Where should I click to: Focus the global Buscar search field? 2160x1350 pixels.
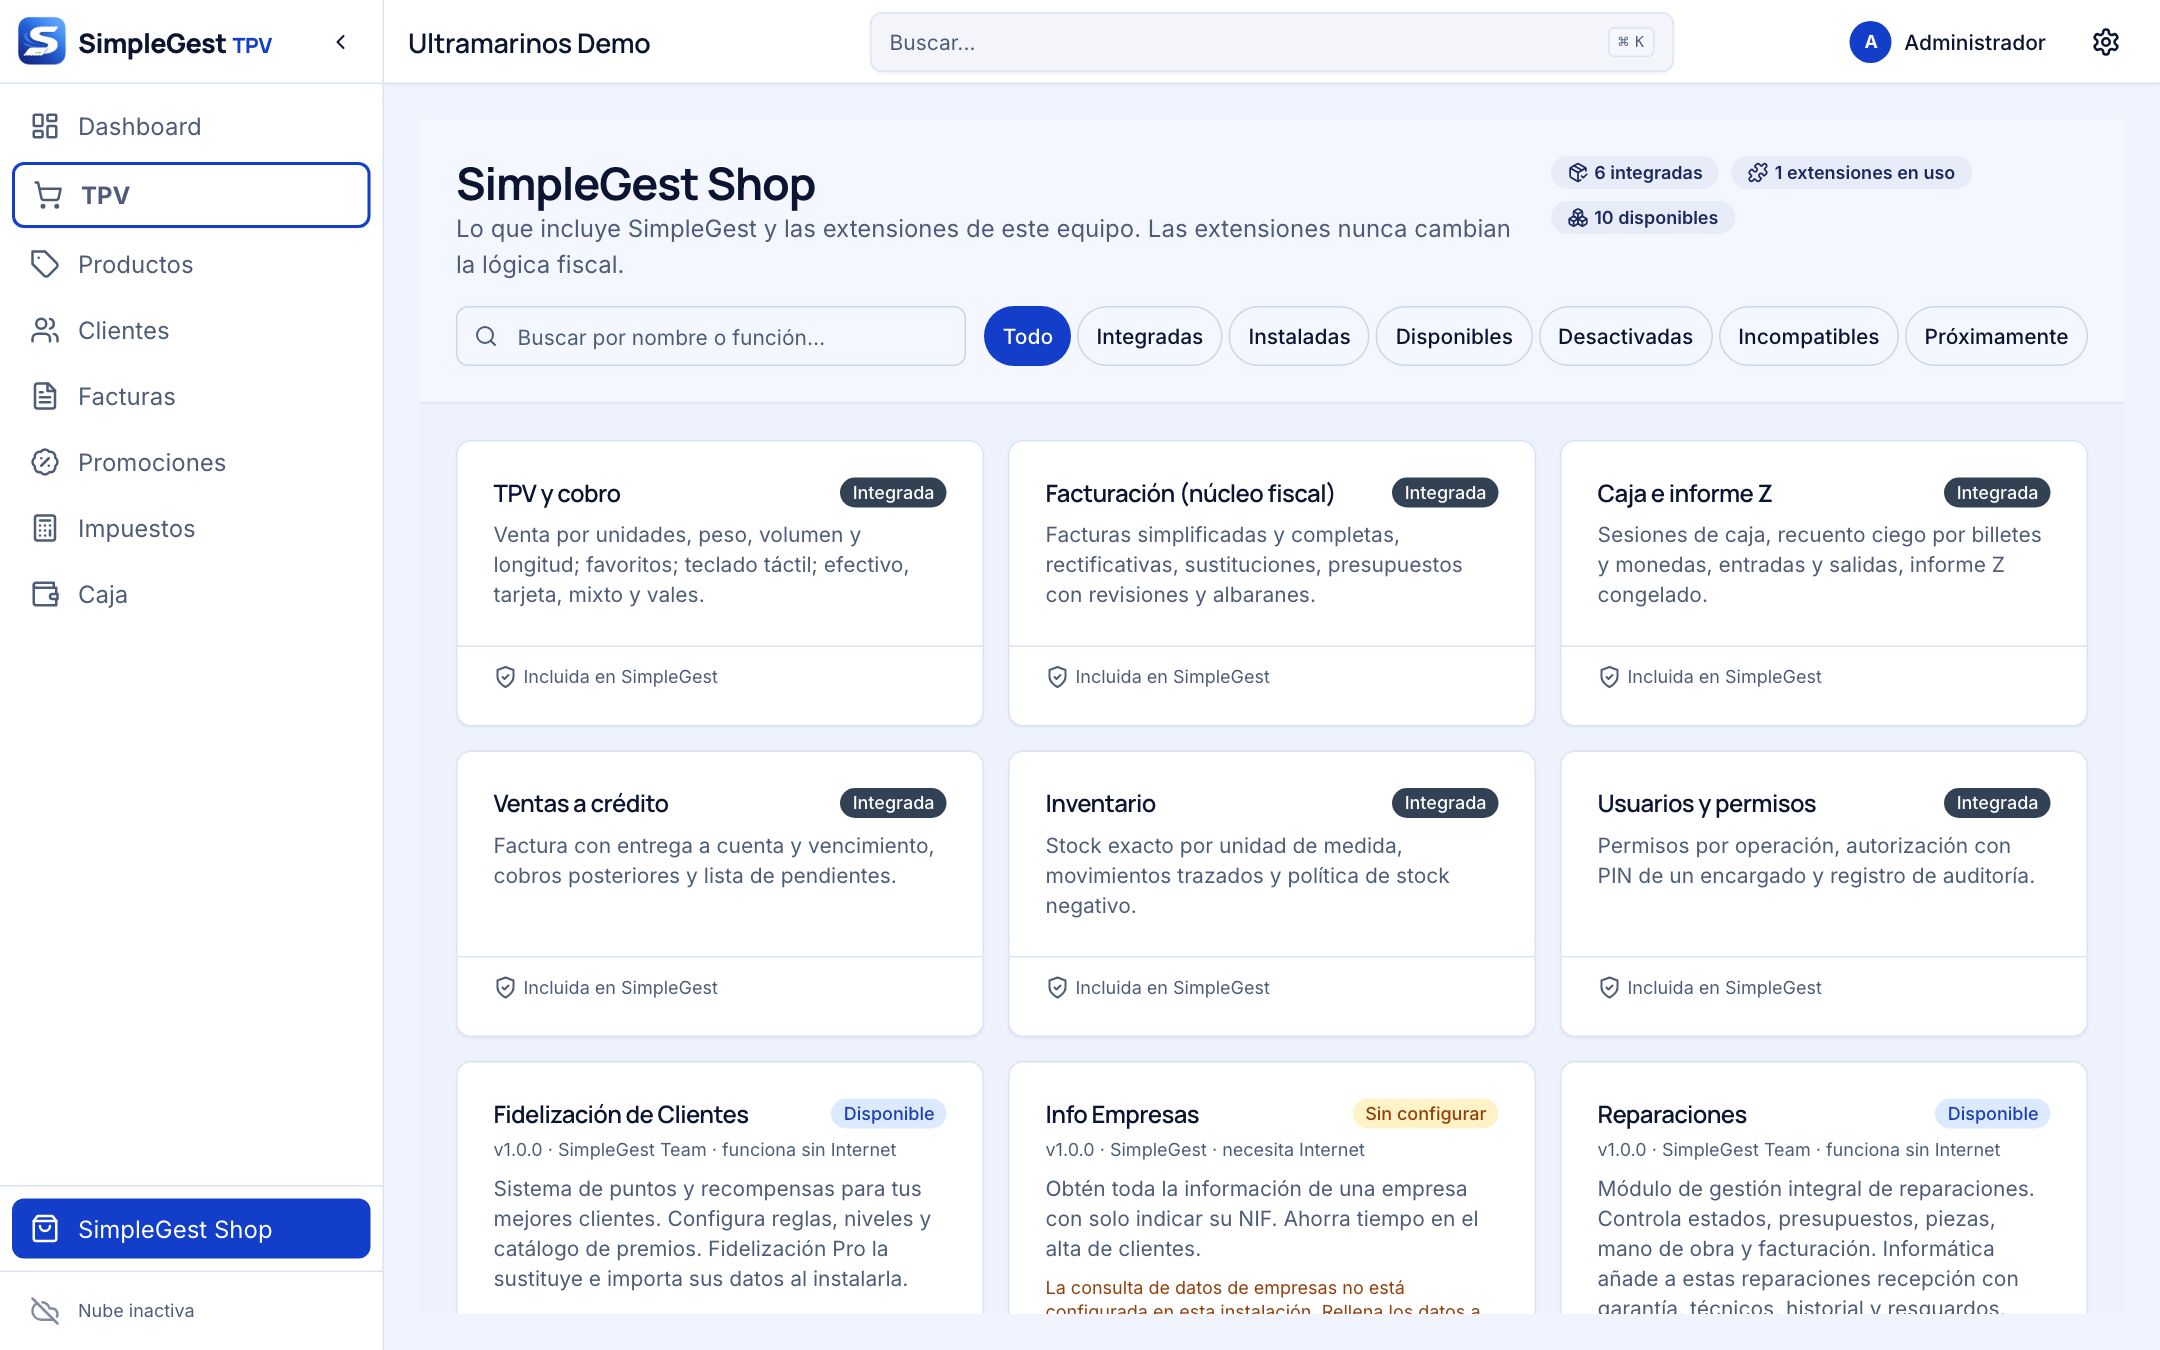click(x=1271, y=42)
